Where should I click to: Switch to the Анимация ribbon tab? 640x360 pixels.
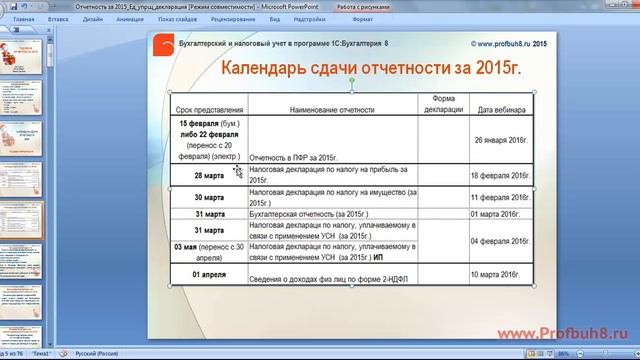click(x=130, y=19)
